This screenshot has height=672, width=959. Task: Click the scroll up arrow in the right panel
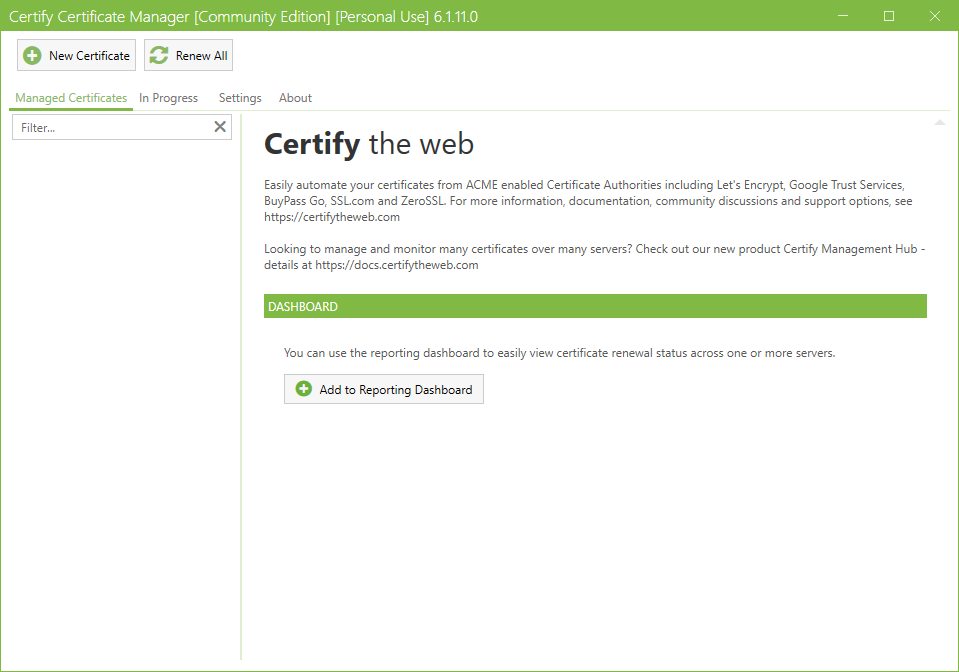940,123
